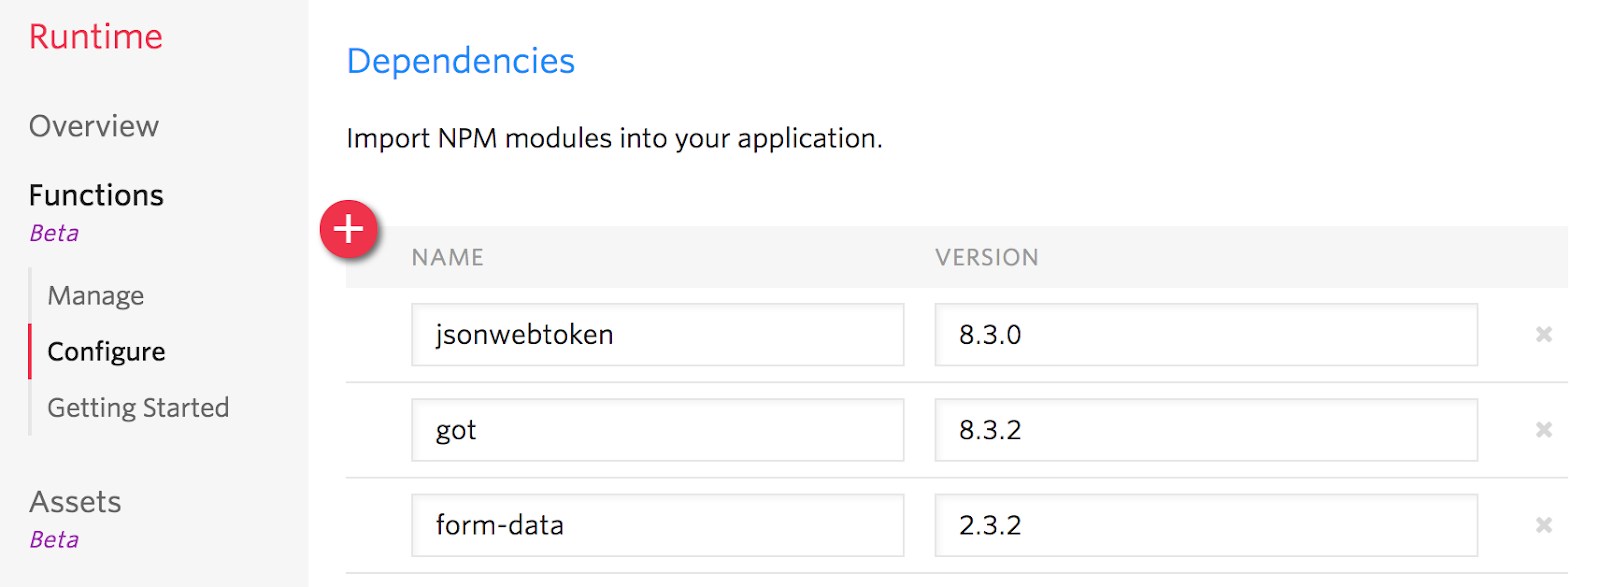Focus the 2.3.2 version field
This screenshot has width=1600, height=587.
point(1206,525)
